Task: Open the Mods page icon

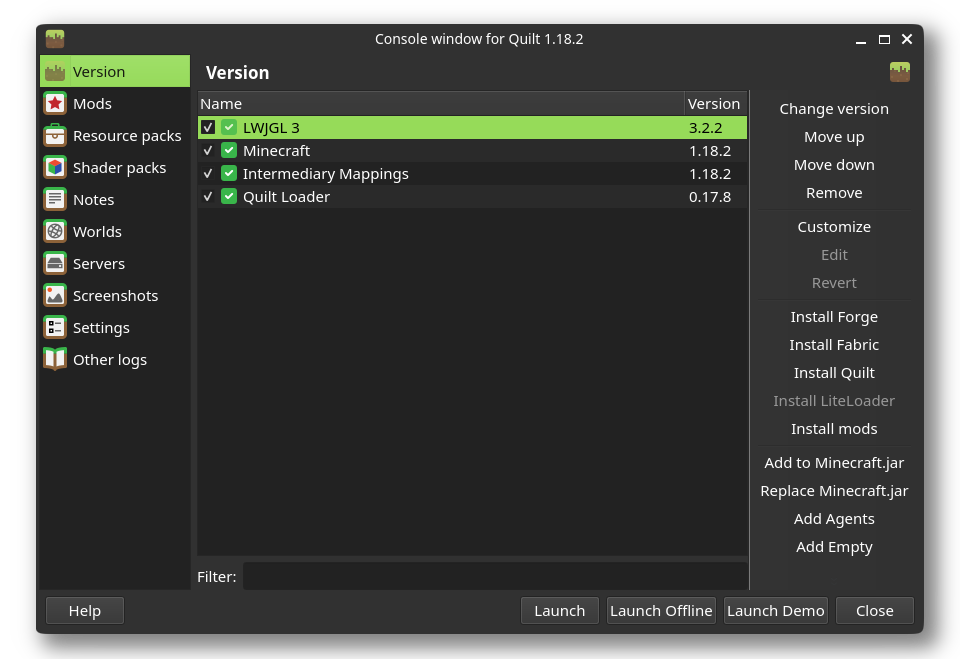Action: click(55, 104)
